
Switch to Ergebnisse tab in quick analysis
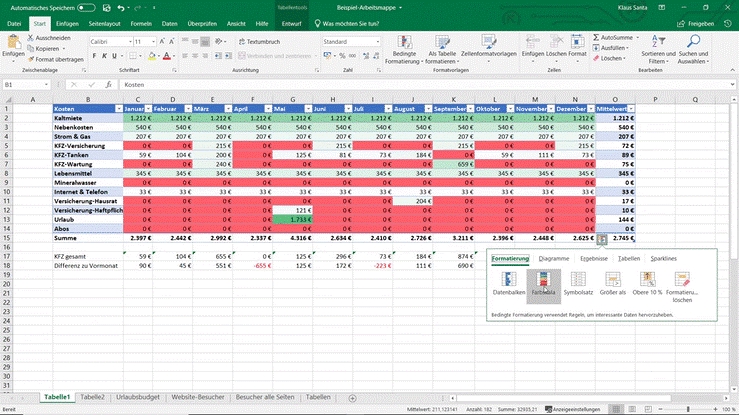point(593,259)
